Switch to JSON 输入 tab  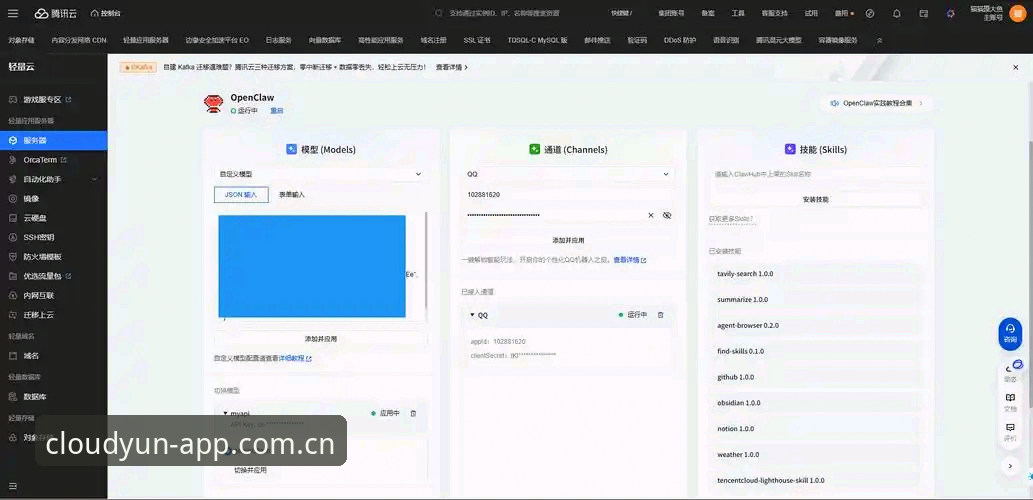tap(241, 194)
